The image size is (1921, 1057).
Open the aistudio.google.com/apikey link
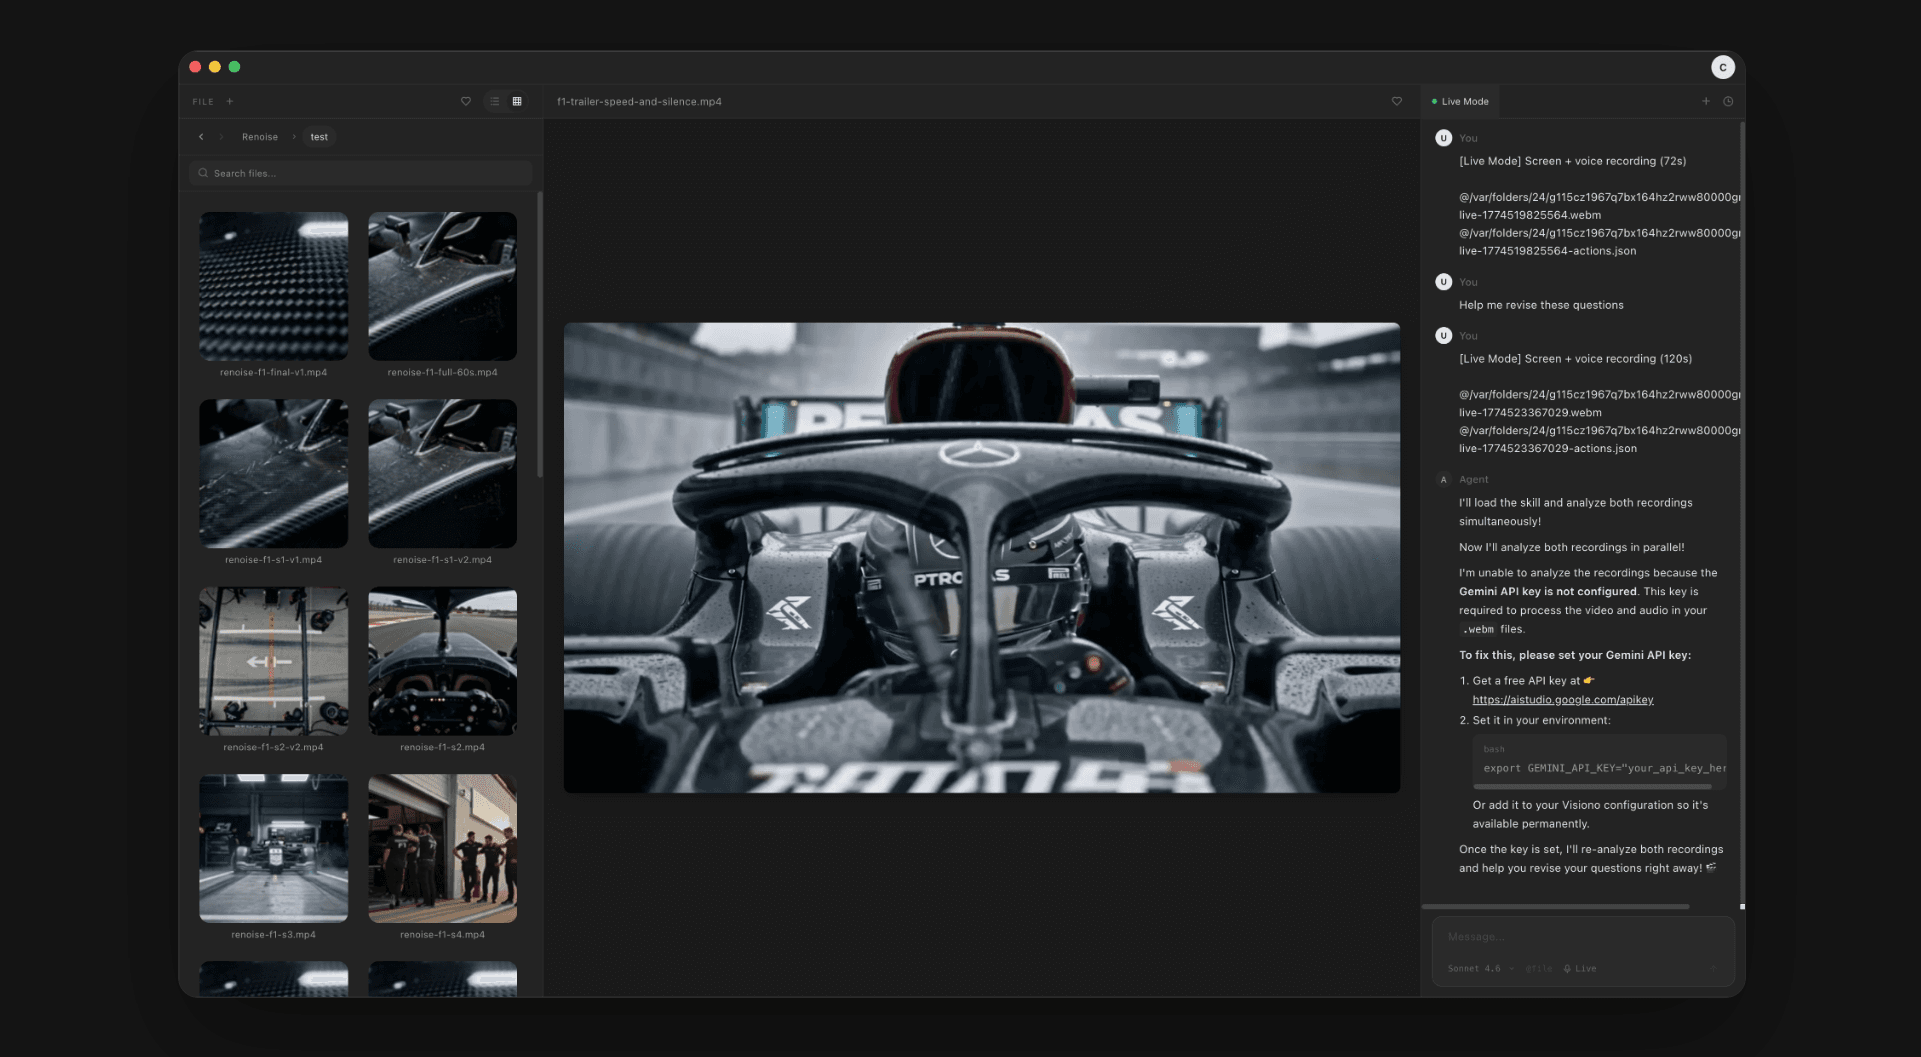click(1563, 700)
